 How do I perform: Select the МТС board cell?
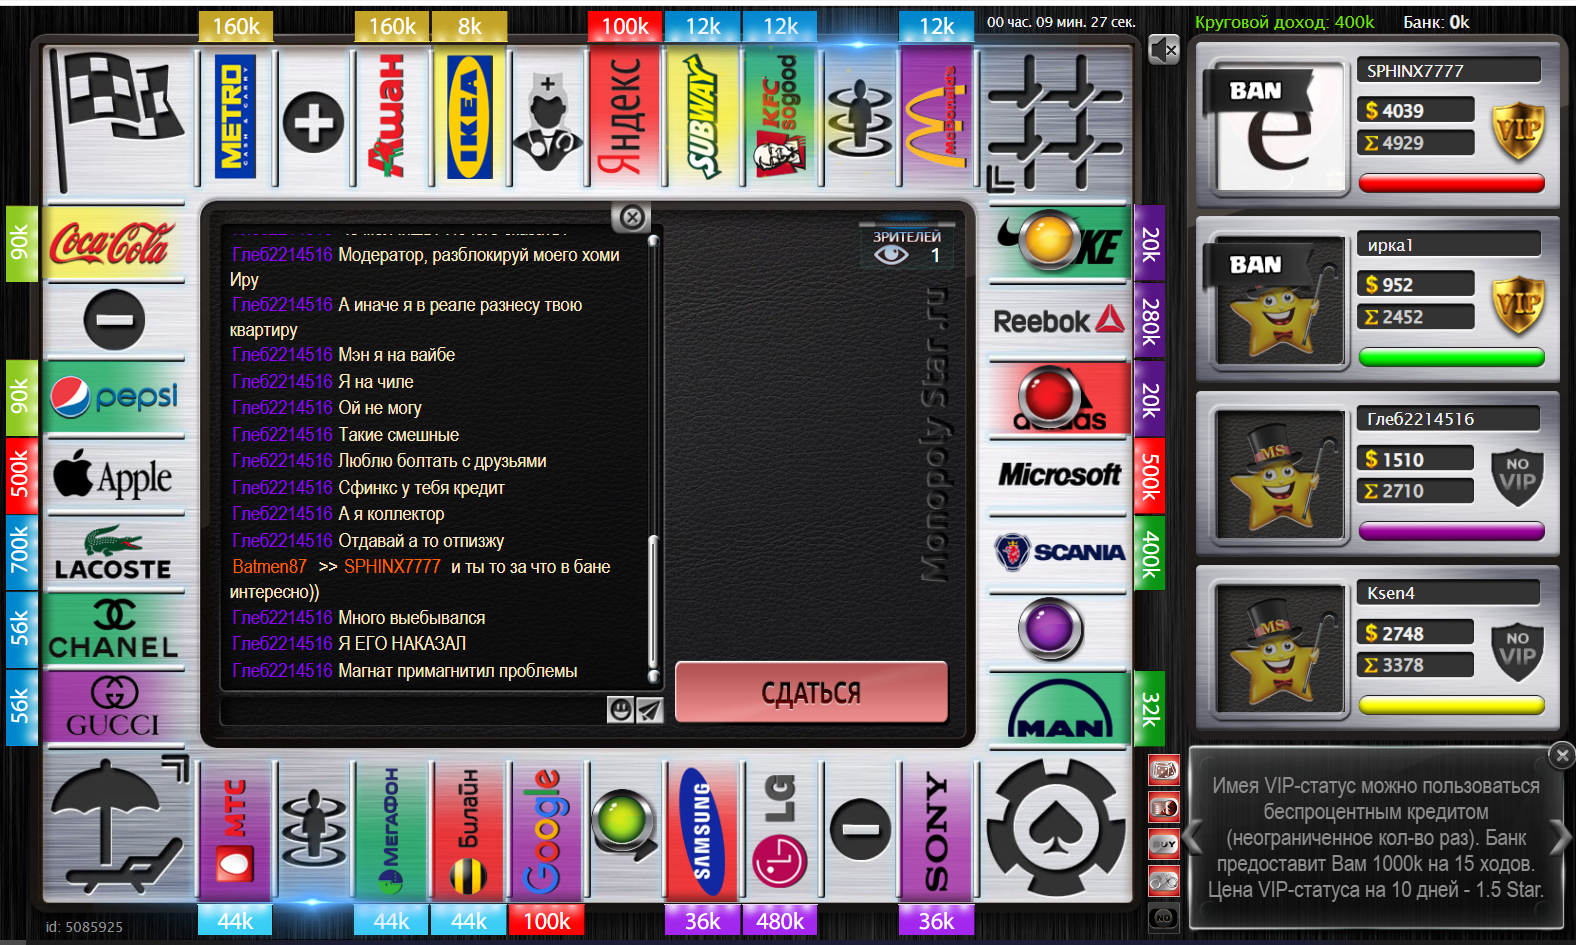pyautogui.click(x=236, y=832)
